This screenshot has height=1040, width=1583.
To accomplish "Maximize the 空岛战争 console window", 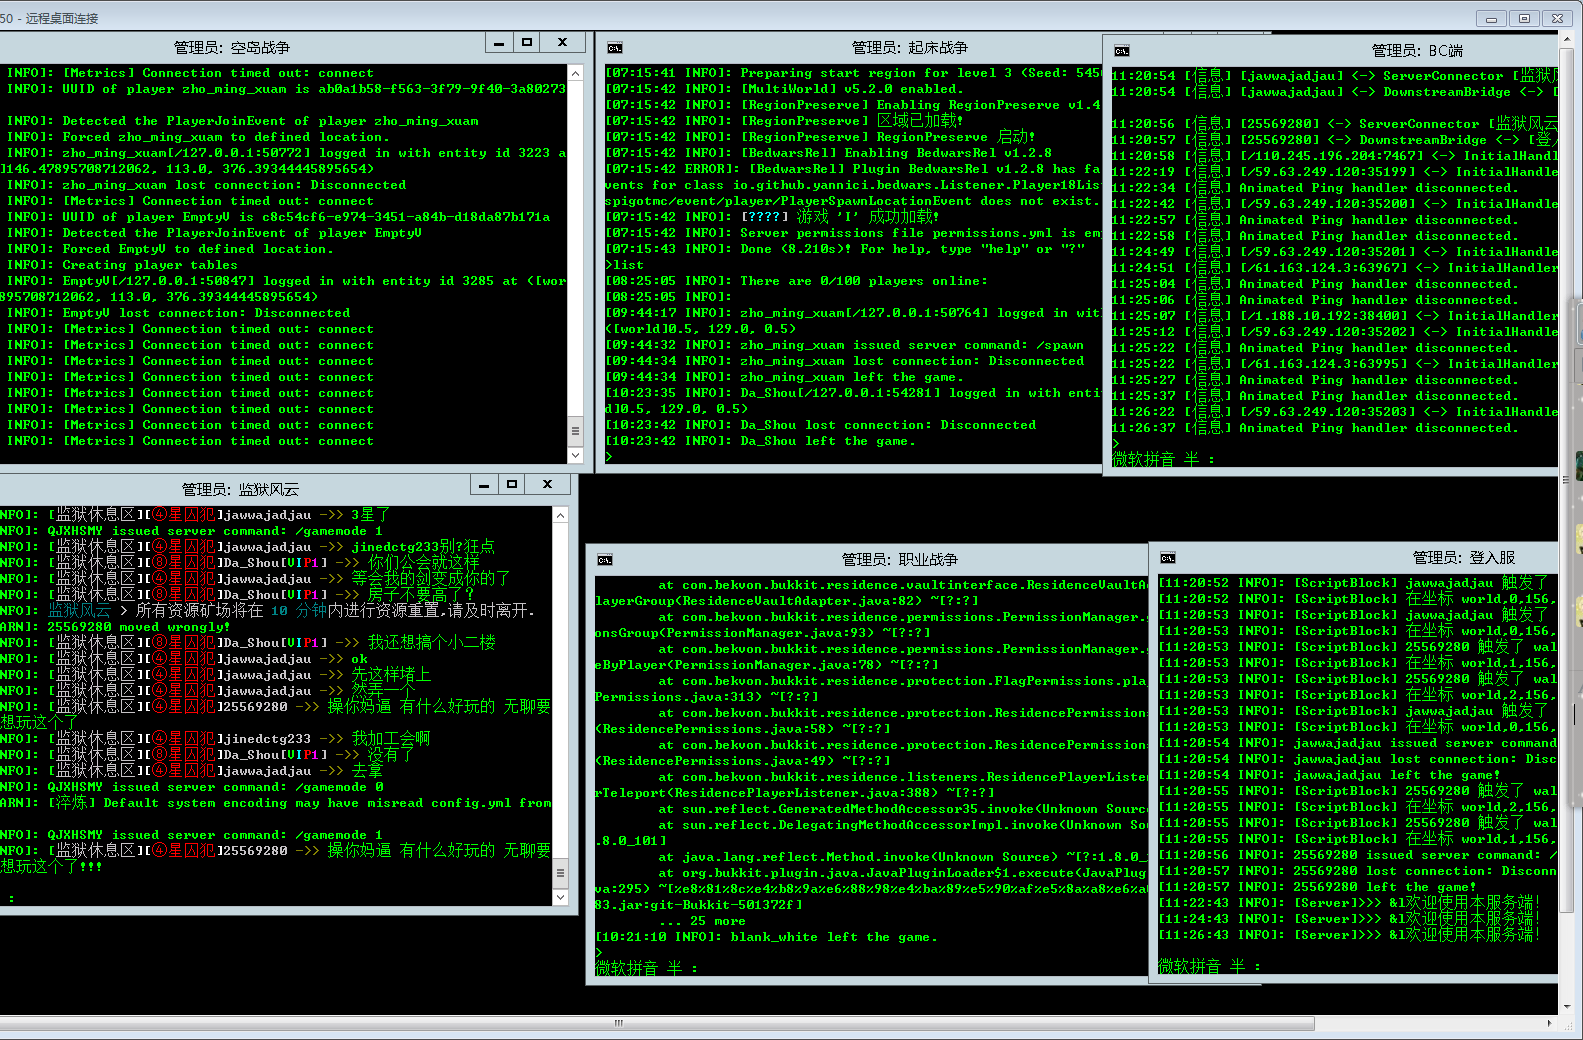I will [x=527, y=43].
